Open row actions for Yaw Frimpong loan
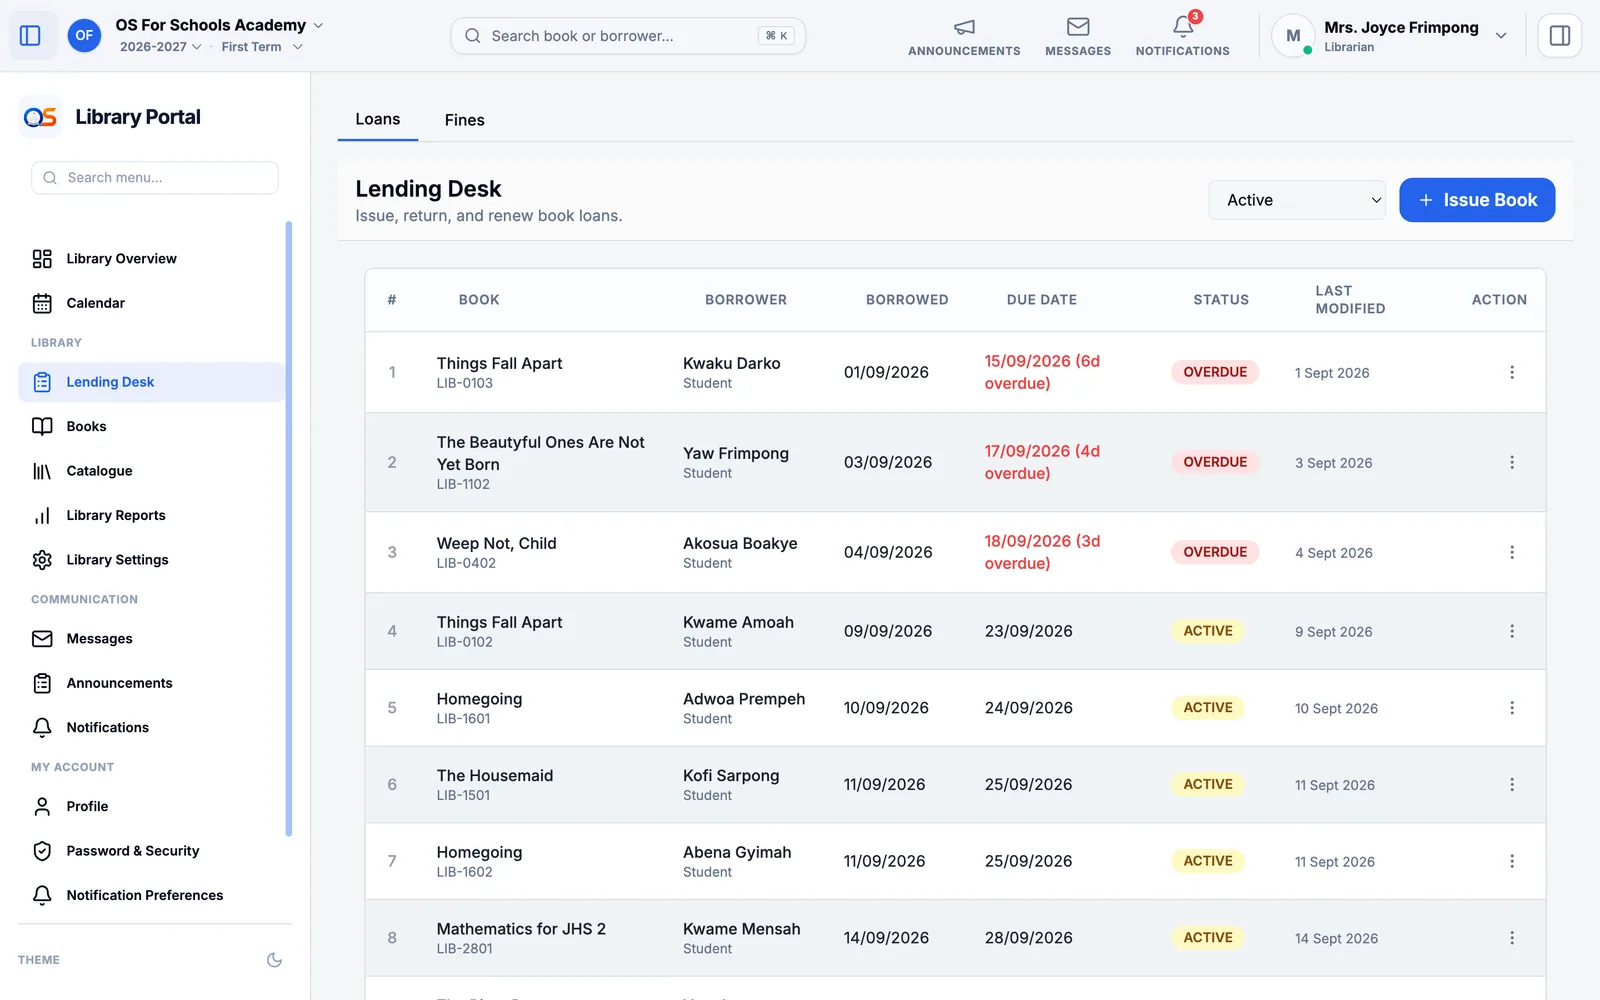Image resolution: width=1600 pixels, height=1000 pixels. click(x=1511, y=462)
